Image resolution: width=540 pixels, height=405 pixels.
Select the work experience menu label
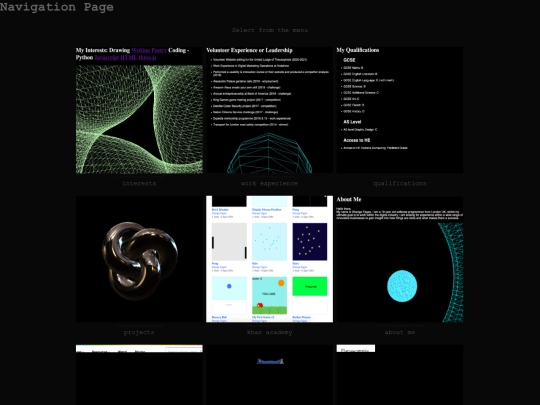[x=269, y=183]
